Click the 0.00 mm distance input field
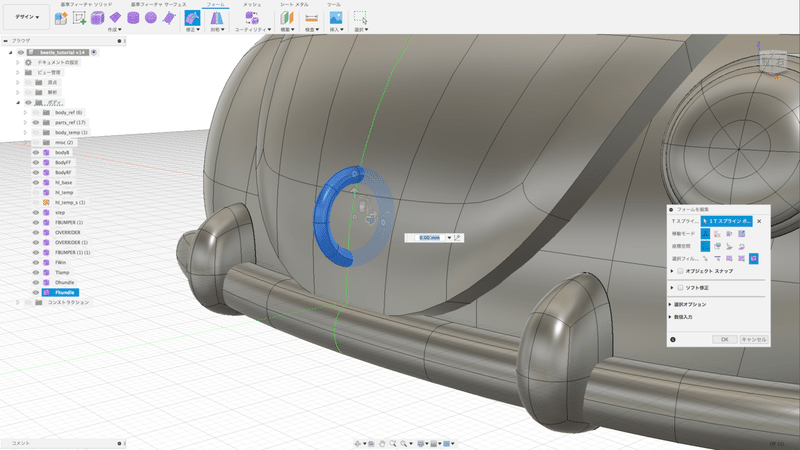Screen dimensions: 800x450 coord(429,238)
